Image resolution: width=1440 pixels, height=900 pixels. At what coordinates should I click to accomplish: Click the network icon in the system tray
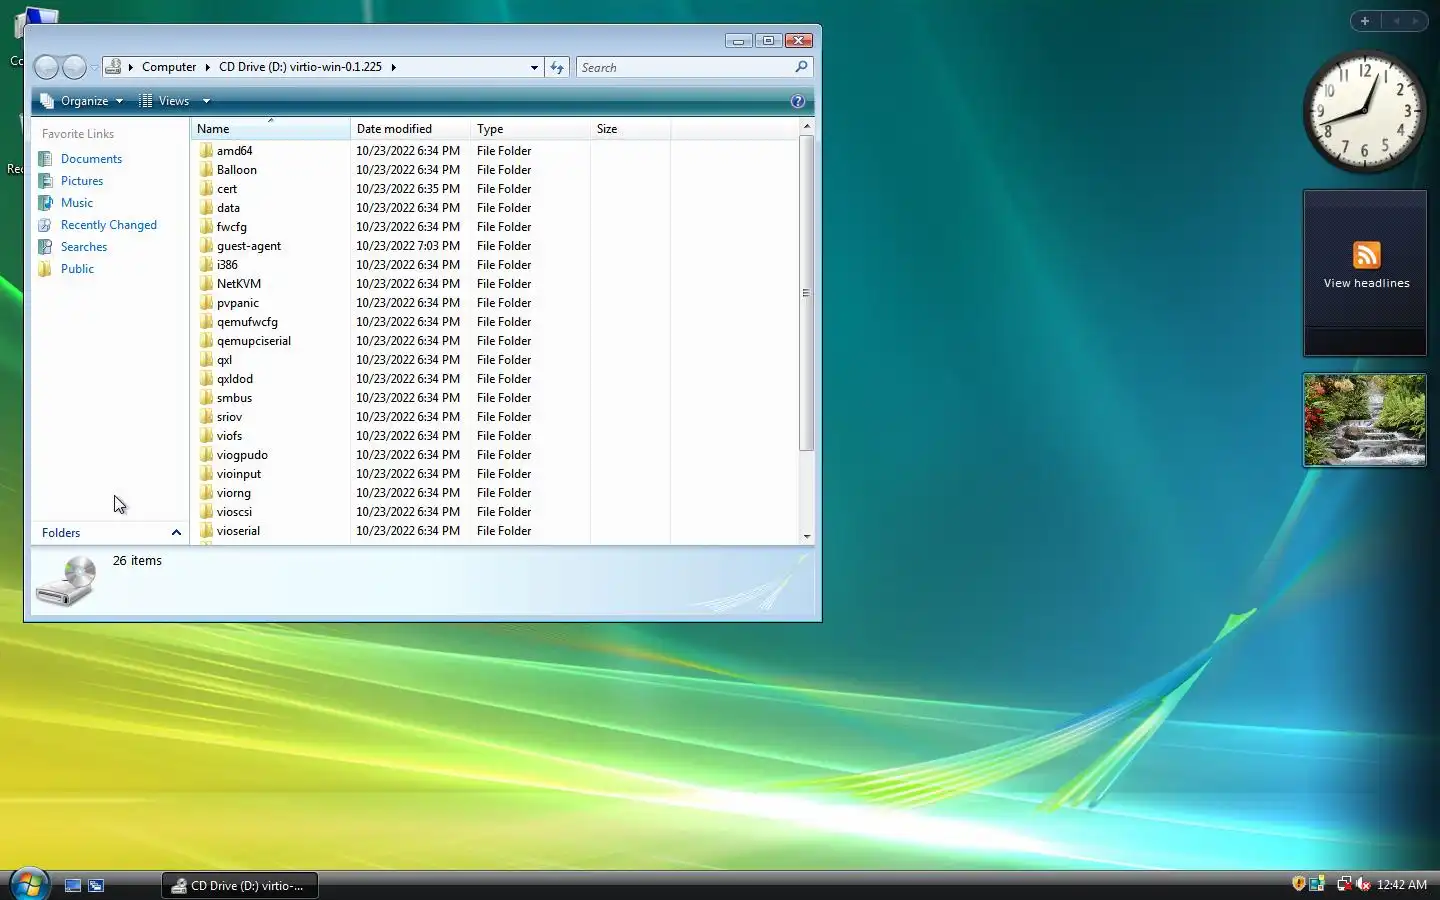pos(1344,884)
